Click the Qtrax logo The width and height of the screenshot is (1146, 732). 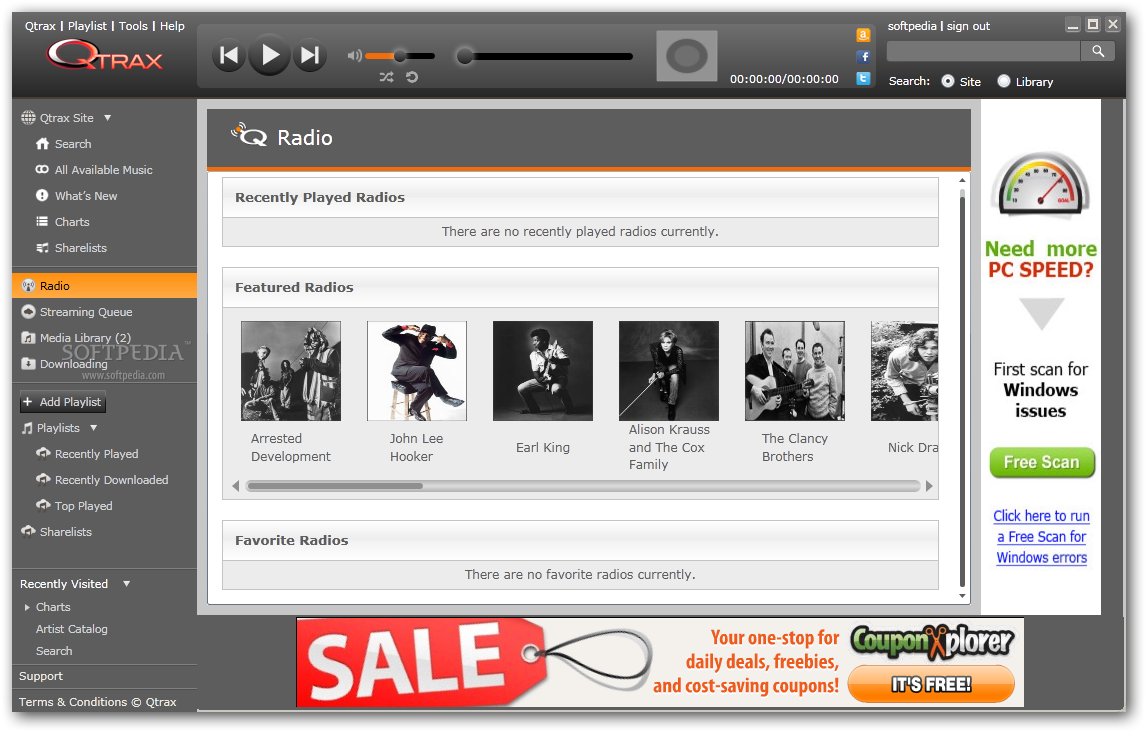click(105, 56)
